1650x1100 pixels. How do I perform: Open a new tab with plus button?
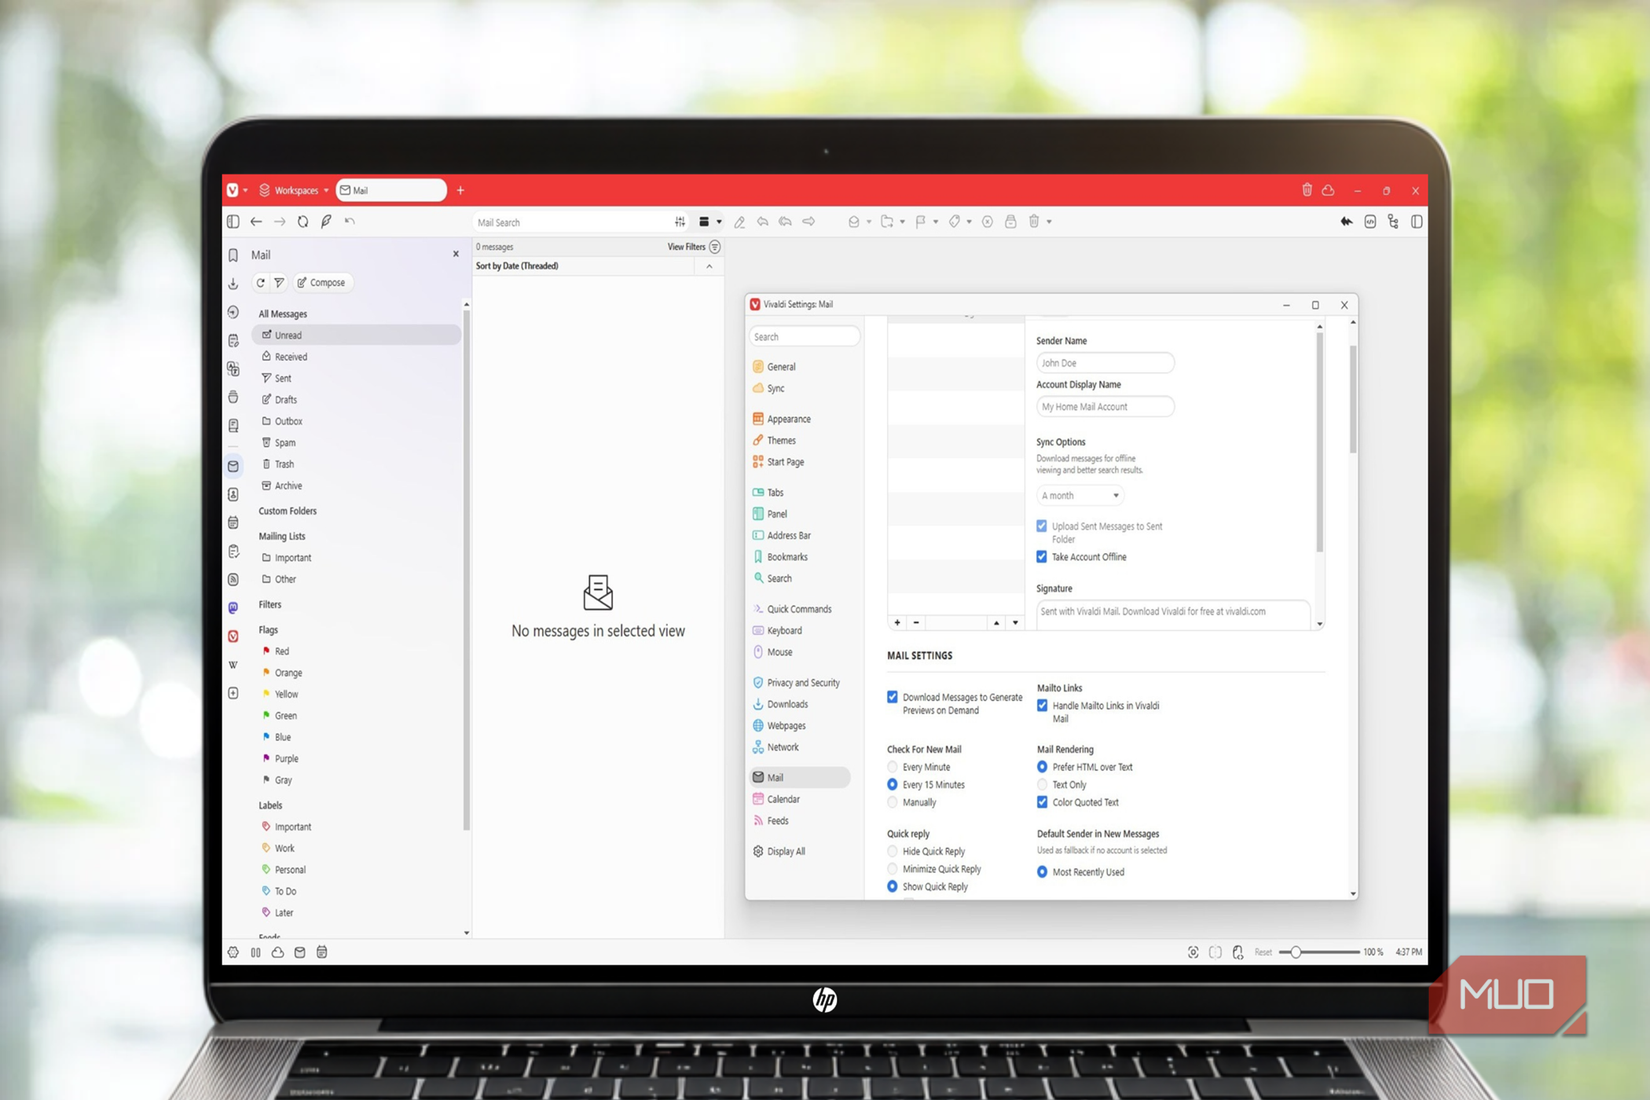pos(461,190)
